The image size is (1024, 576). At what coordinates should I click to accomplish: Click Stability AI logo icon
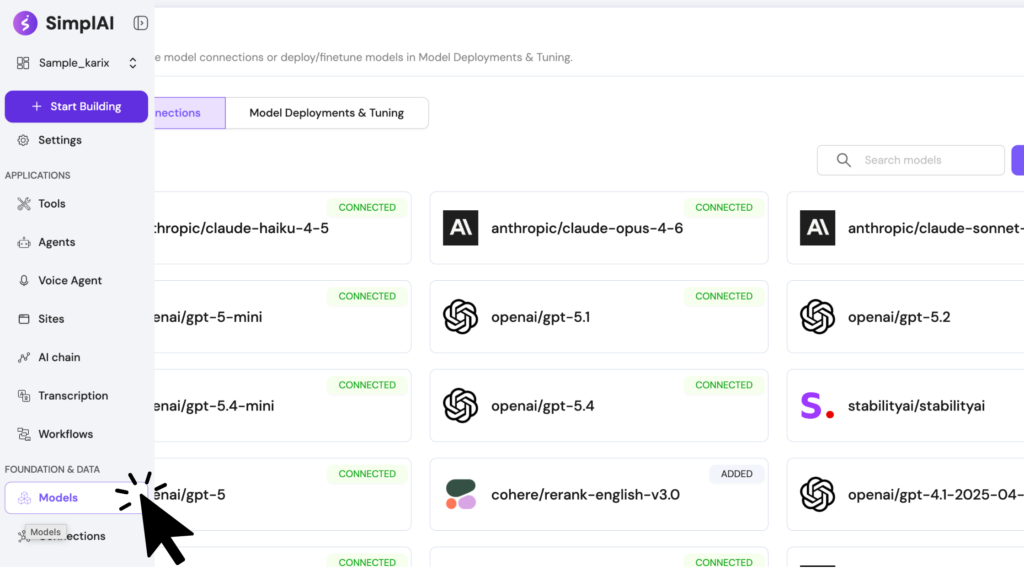coord(817,406)
